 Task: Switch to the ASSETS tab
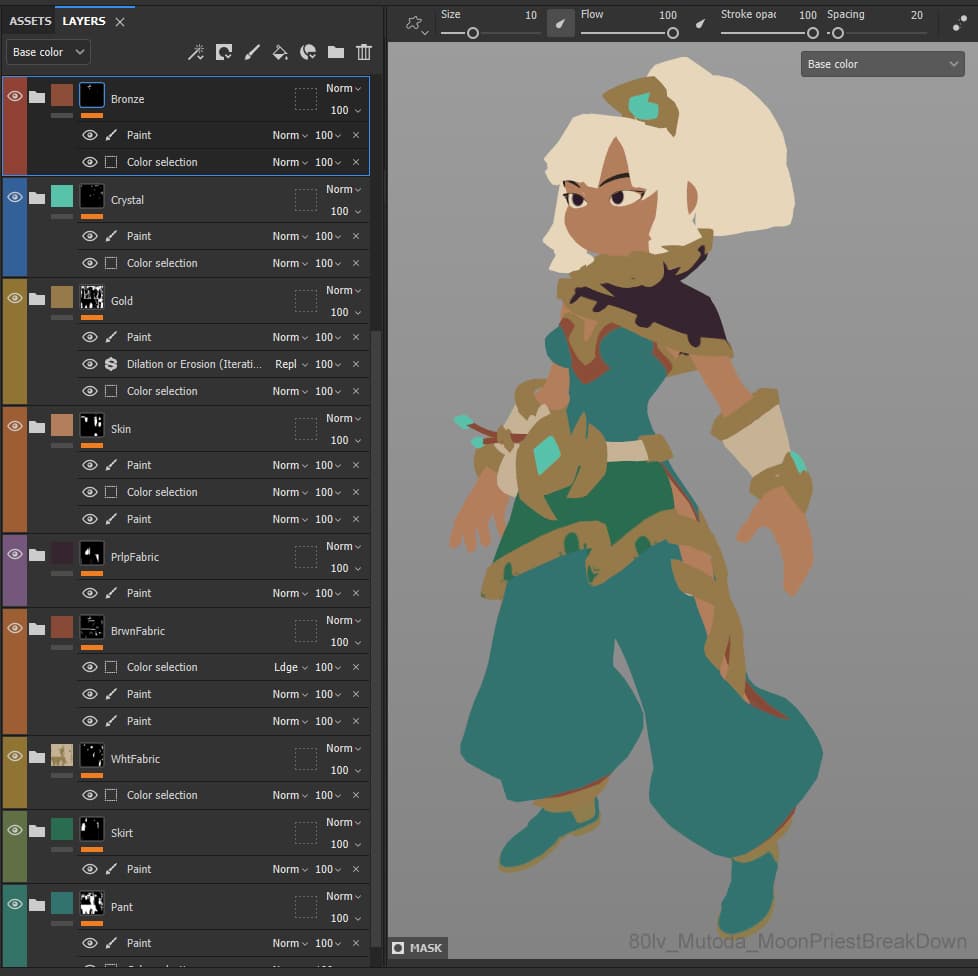(x=30, y=21)
